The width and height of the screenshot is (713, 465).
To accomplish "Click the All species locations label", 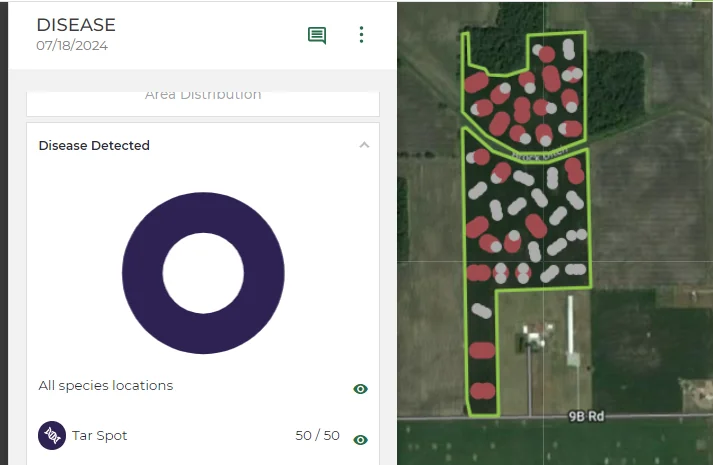I will coord(106,385).
